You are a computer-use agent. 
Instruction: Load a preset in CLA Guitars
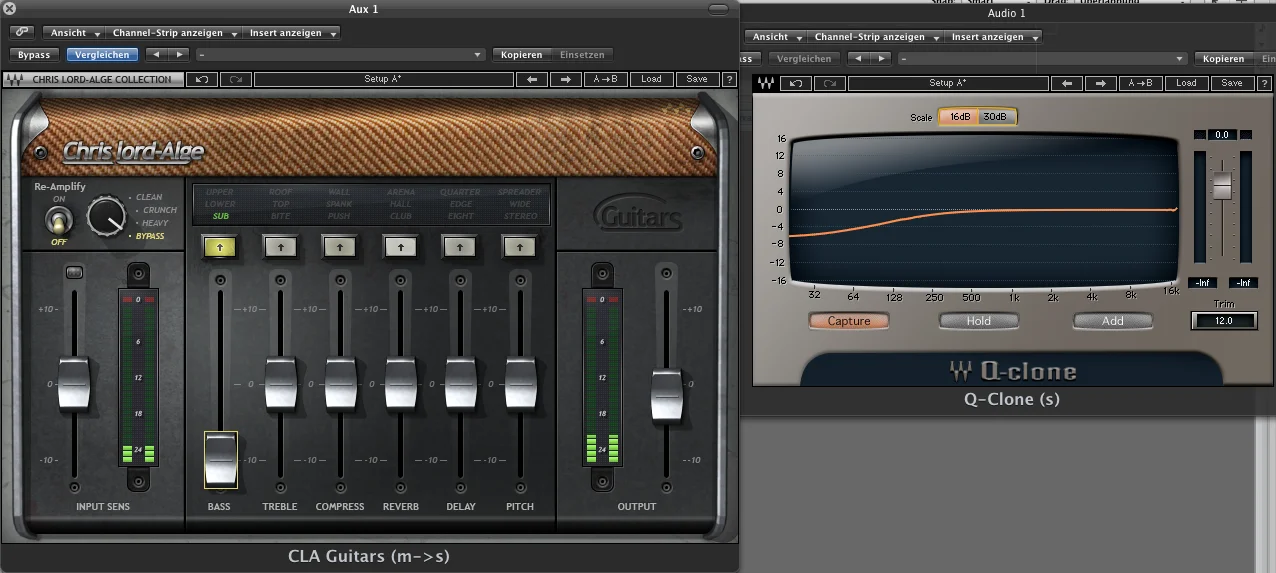tap(651, 79)
